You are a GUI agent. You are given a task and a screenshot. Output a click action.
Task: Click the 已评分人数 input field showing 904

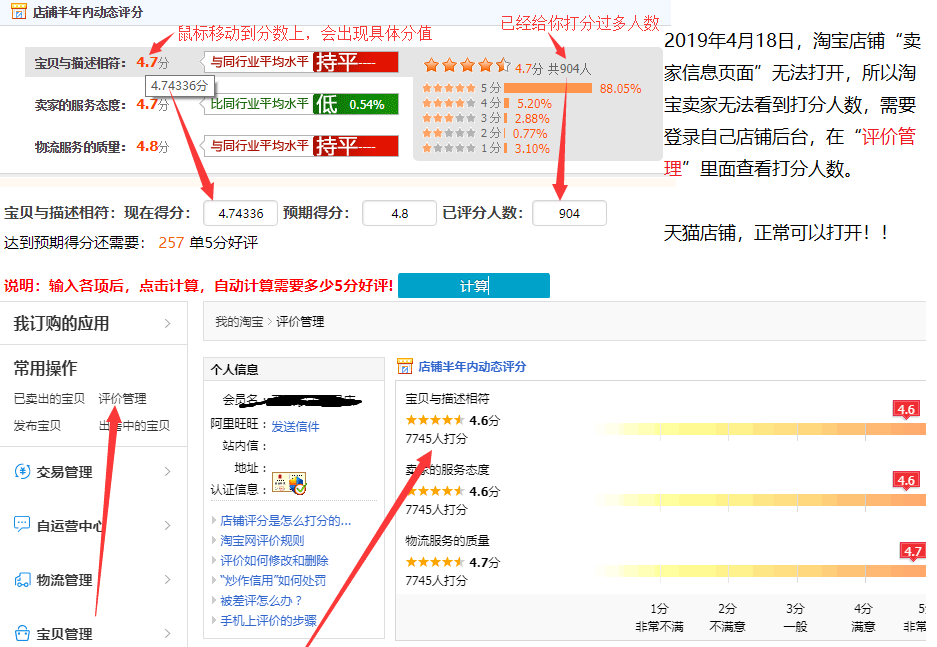coord(569,213)
